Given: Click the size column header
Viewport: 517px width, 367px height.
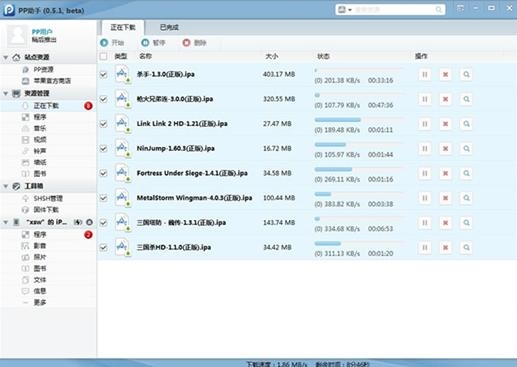Looking at the screenshot, I should [271, 56].
